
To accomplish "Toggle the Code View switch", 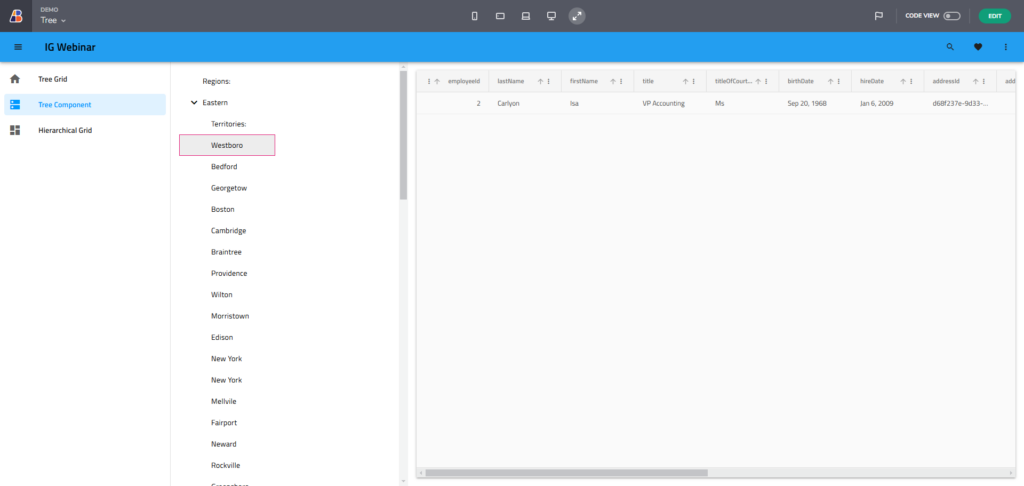I will click(x=951, y=16).
